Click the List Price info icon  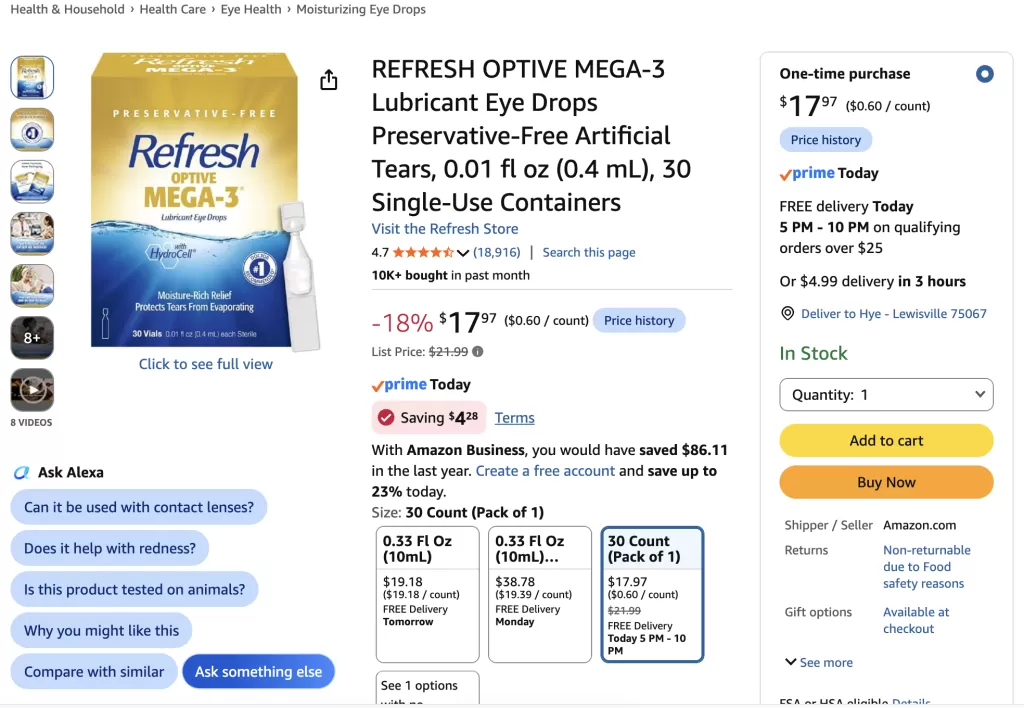click(478, 351)
